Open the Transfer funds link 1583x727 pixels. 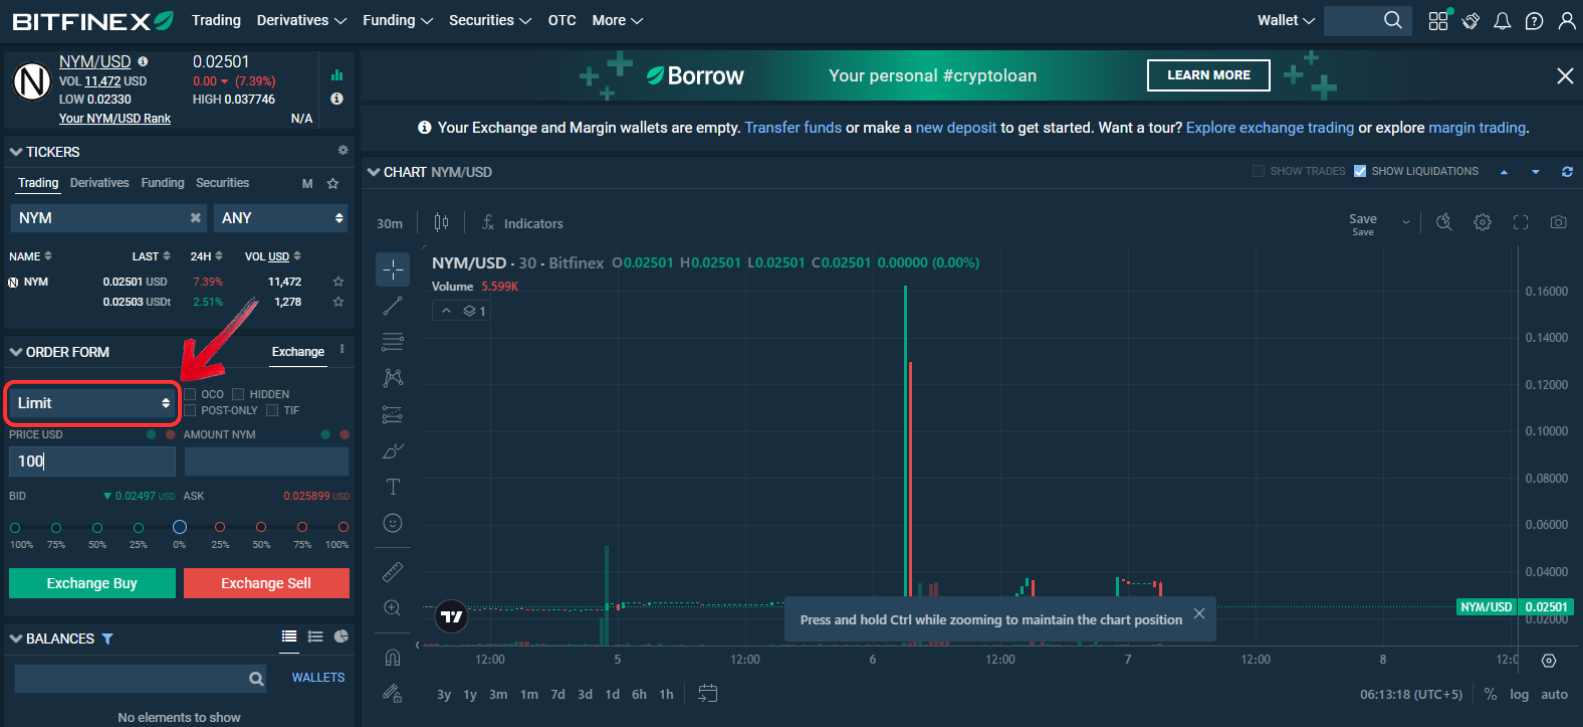[x=793, y=128]
